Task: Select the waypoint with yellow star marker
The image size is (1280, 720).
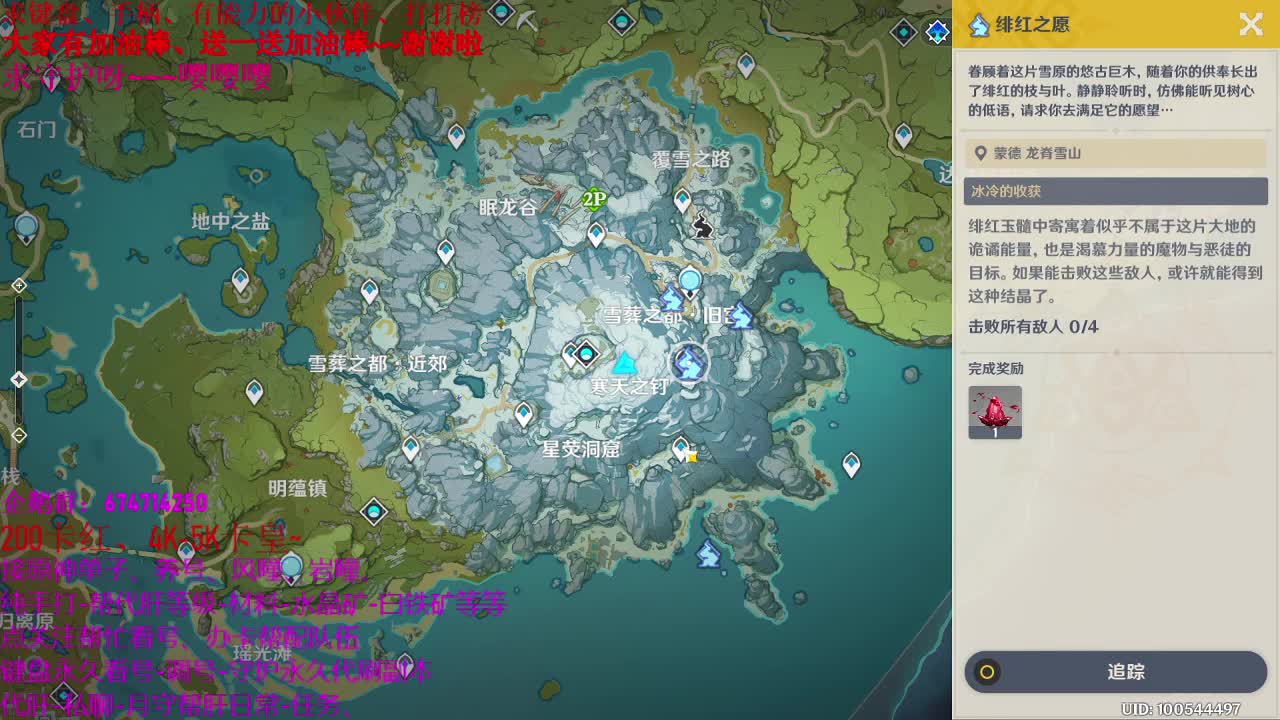Action: (682, 448)
